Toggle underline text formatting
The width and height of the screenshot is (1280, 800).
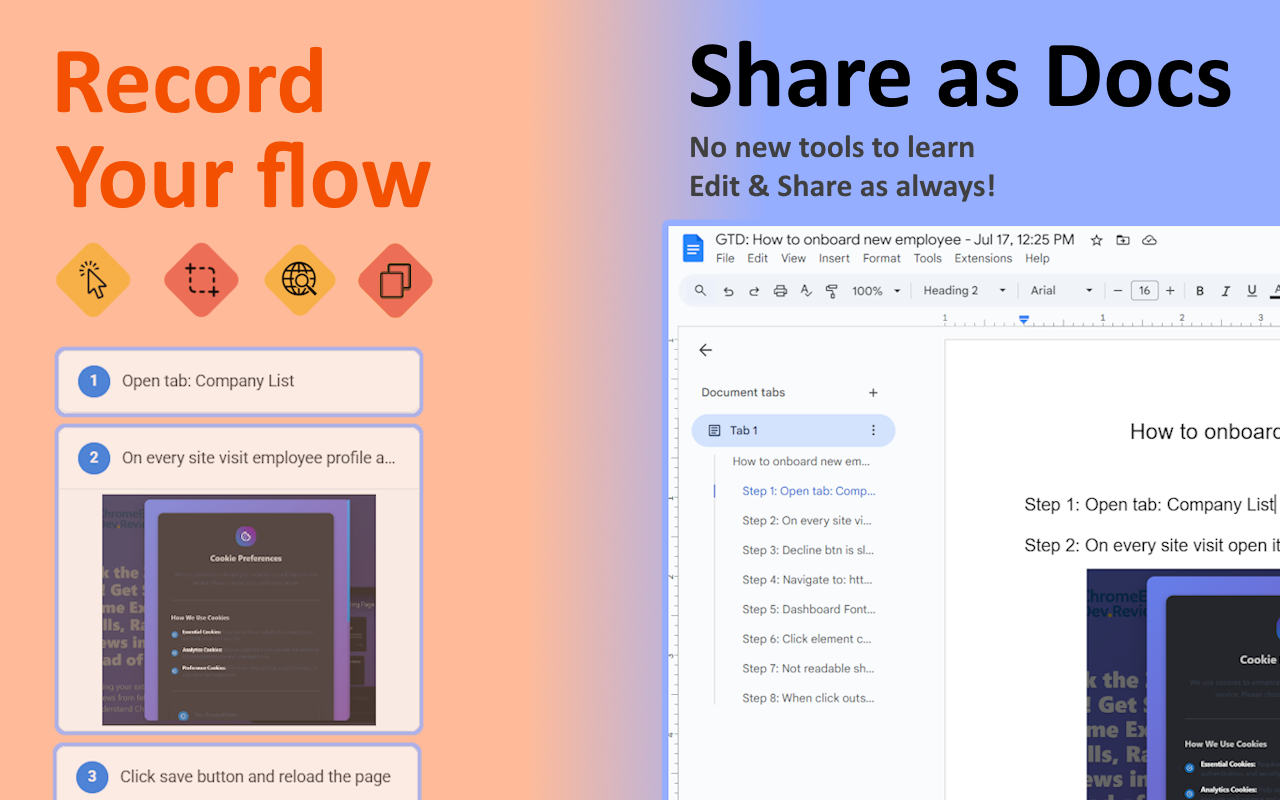(x=1251, y=291)
